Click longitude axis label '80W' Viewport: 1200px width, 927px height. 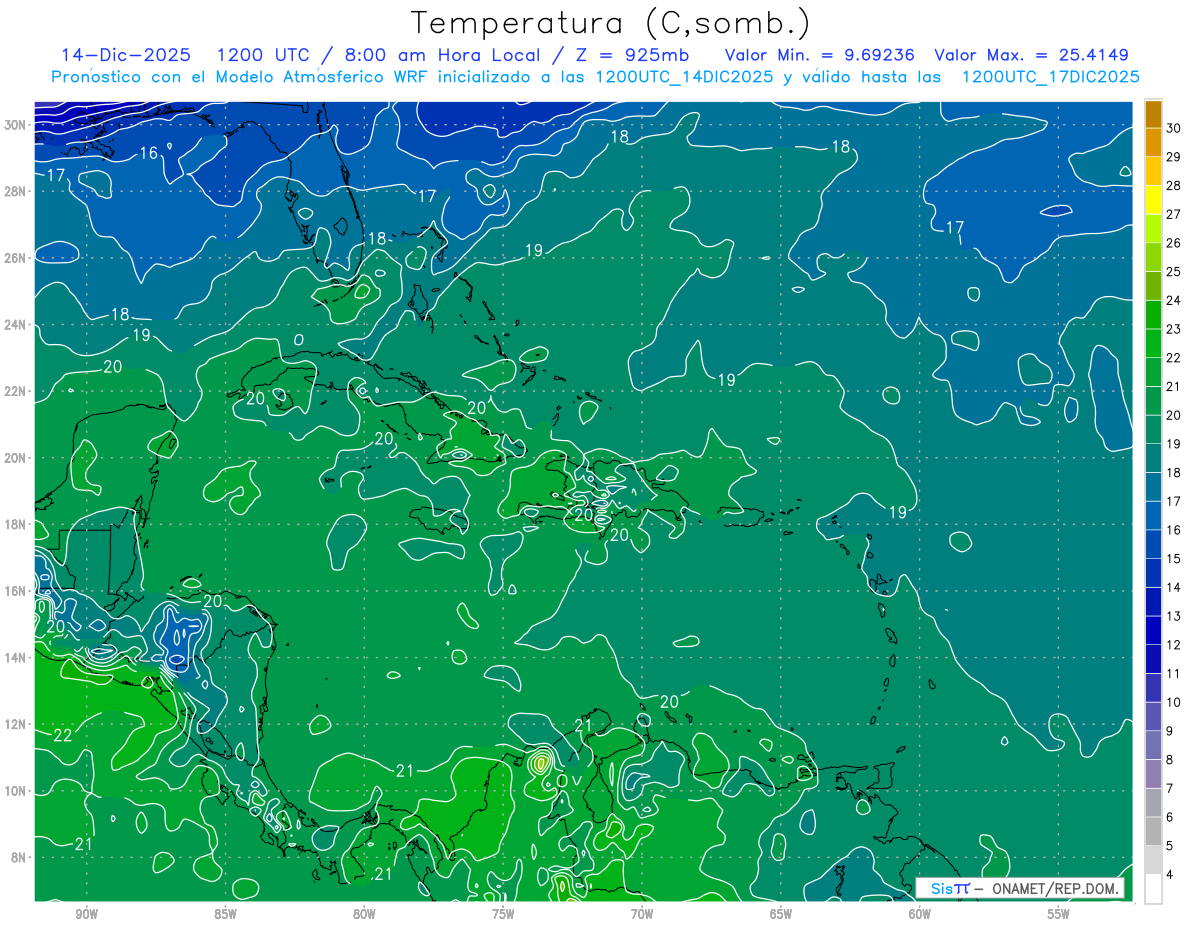tap(364, 915)
